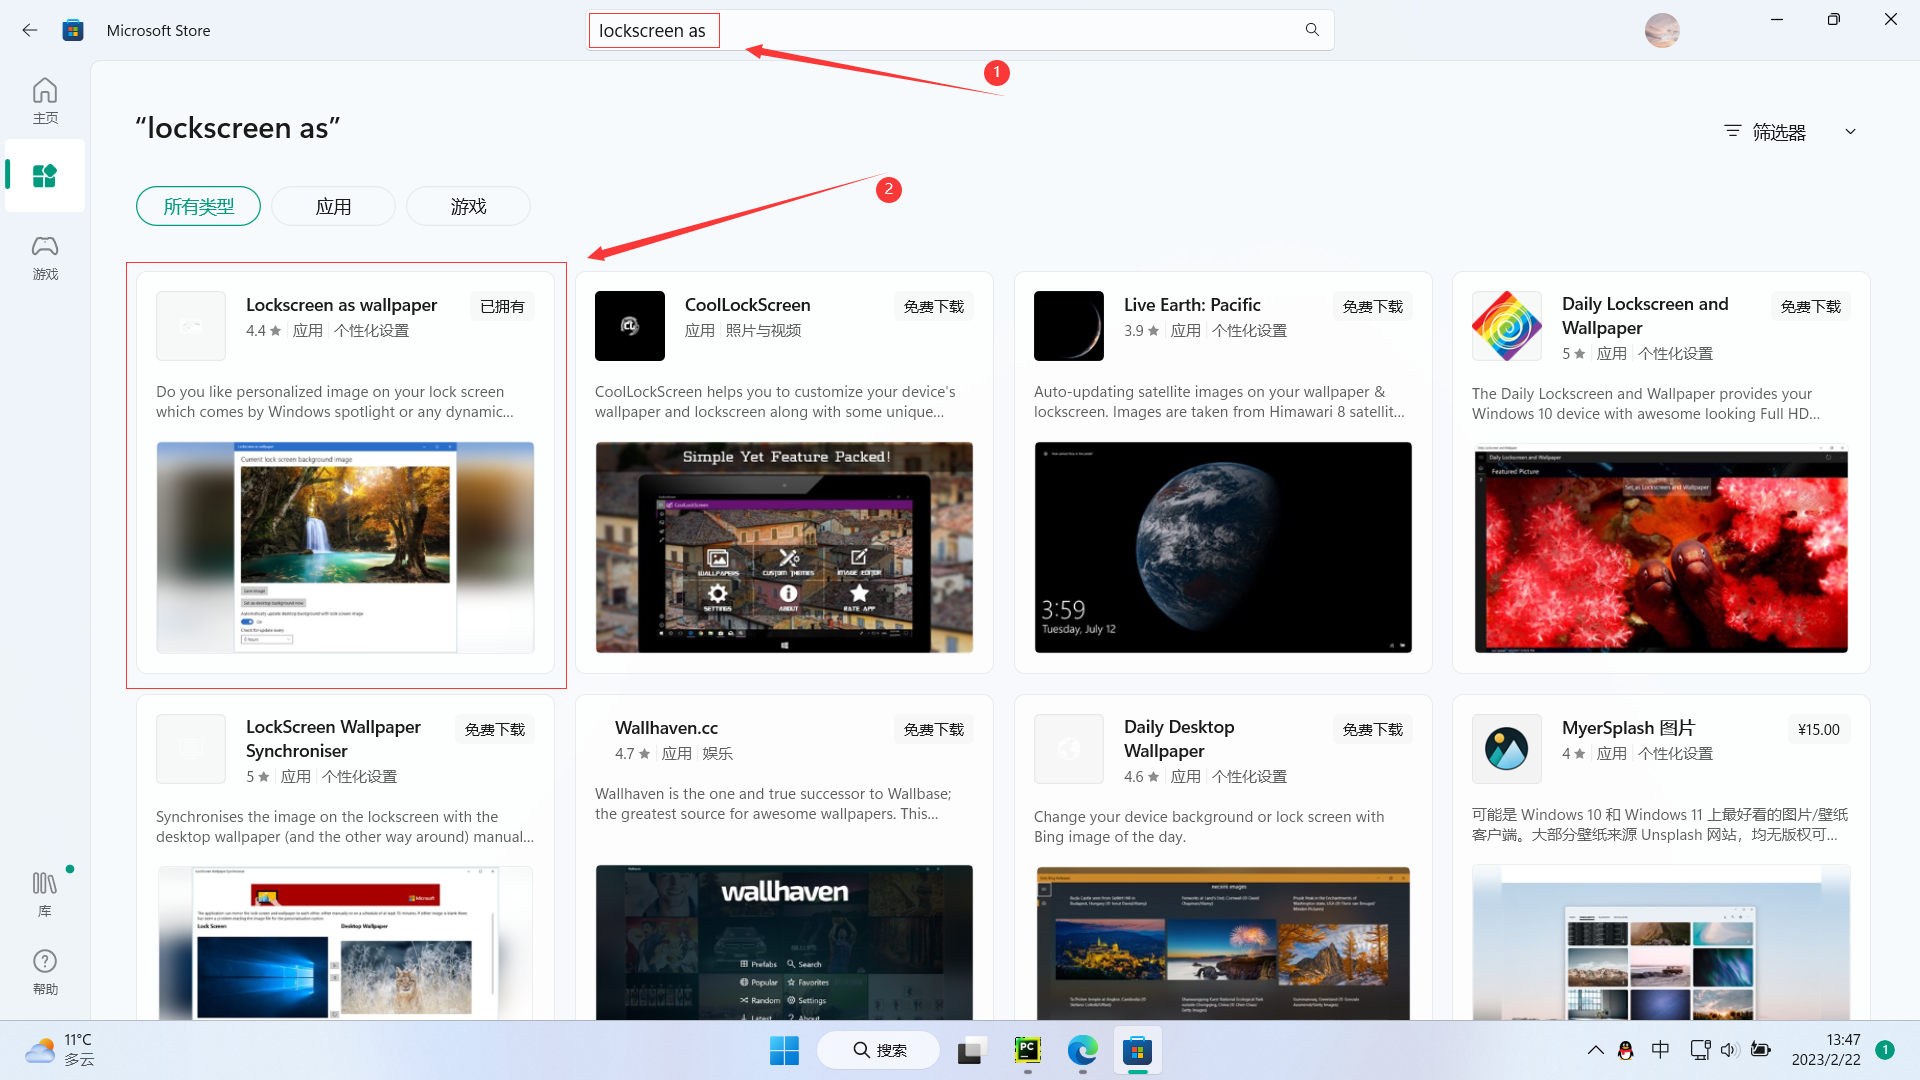Click 免费下载 for LockScreen Wallpaper Synchroniser
The image size is (1920, 1080).
495,729
